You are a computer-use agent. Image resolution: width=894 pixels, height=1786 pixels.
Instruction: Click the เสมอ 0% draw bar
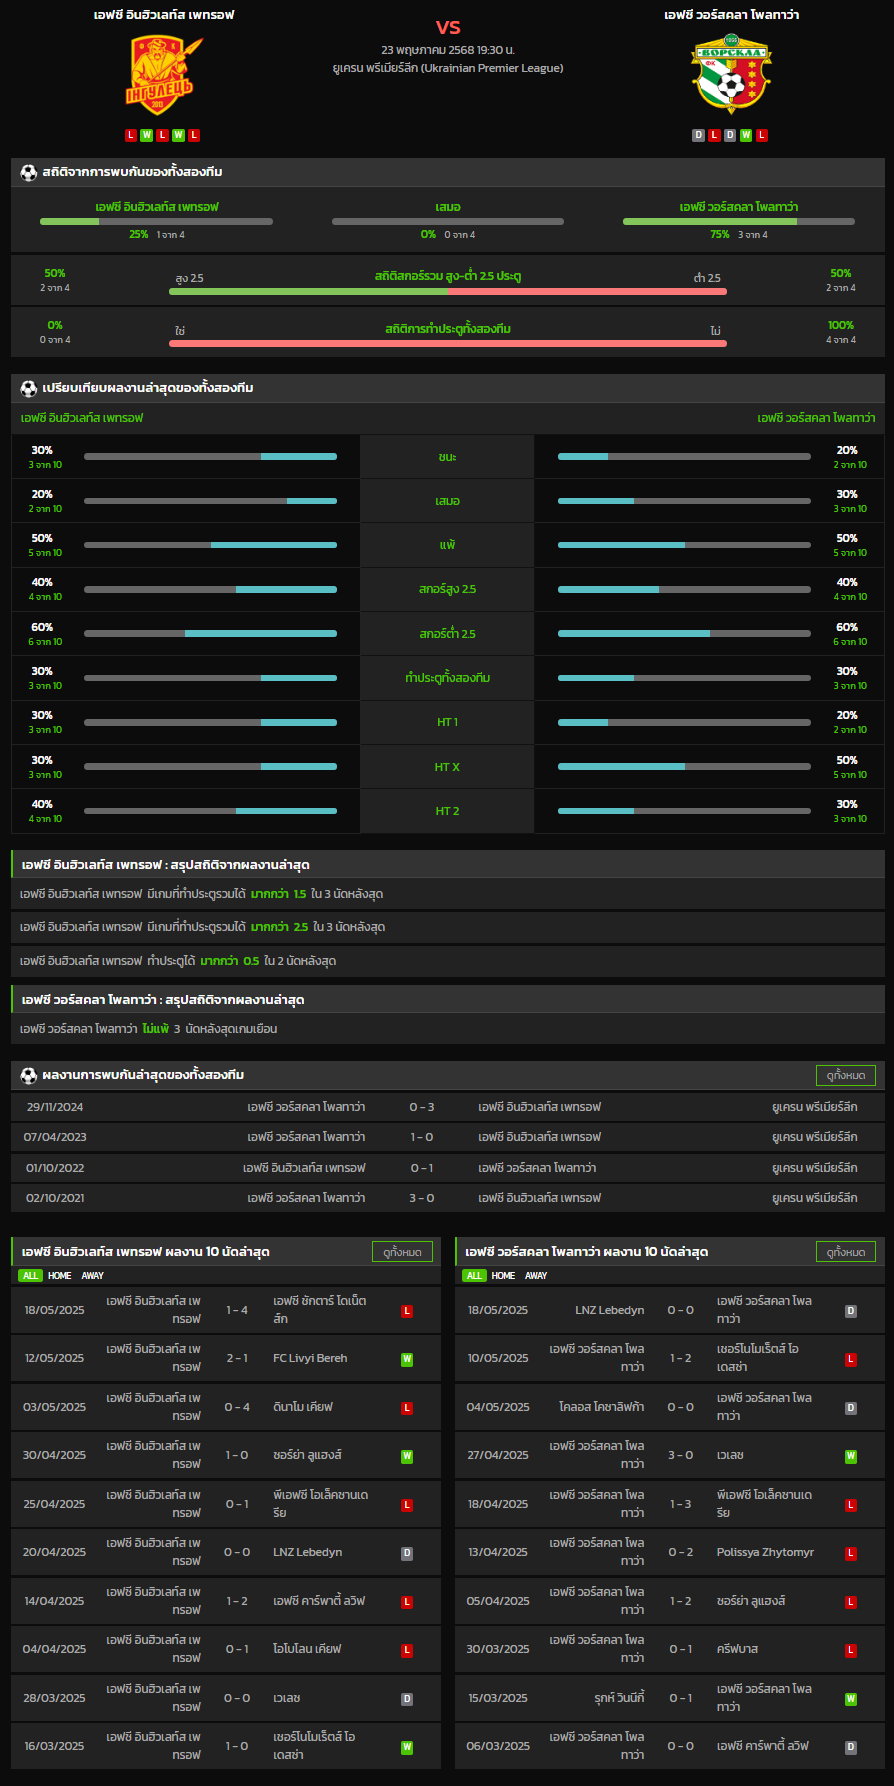(x=448, y=221)
